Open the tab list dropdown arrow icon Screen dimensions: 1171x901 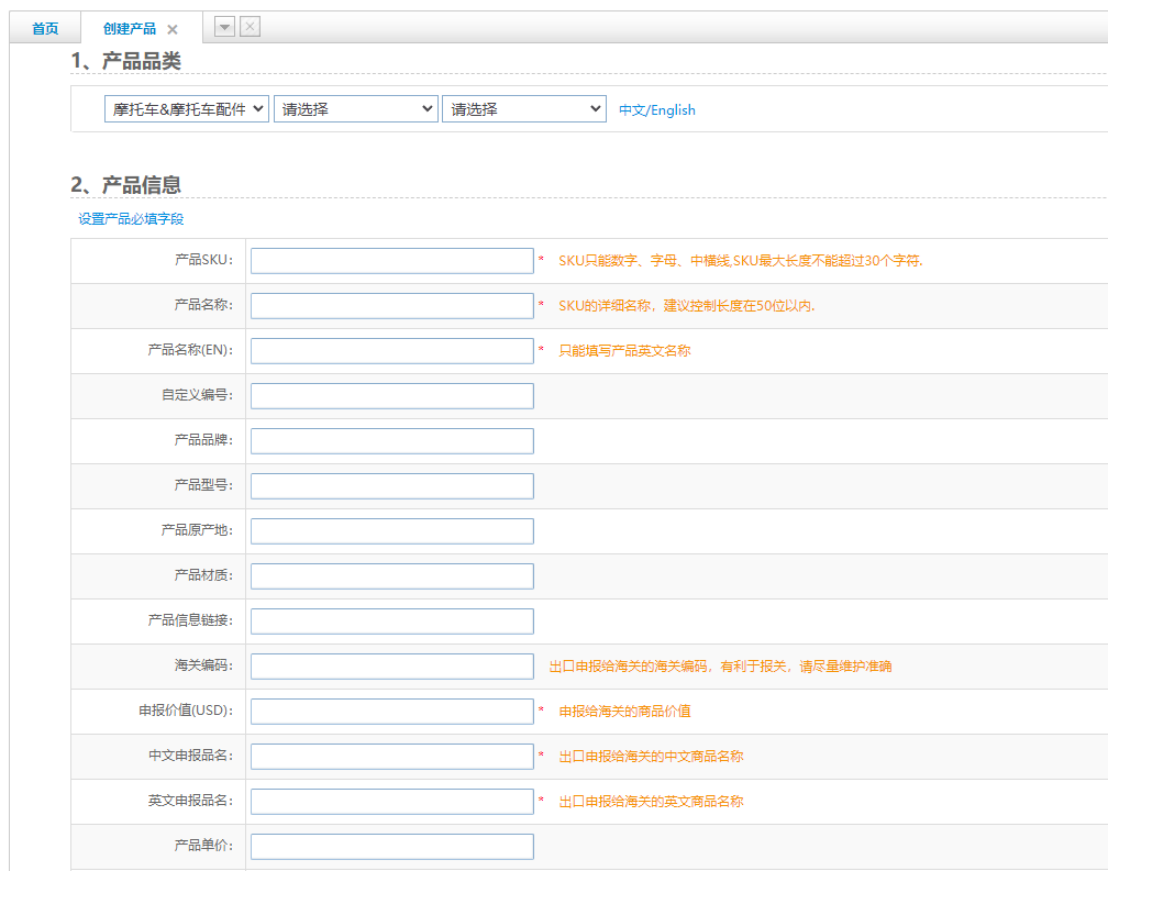[225, 27]
